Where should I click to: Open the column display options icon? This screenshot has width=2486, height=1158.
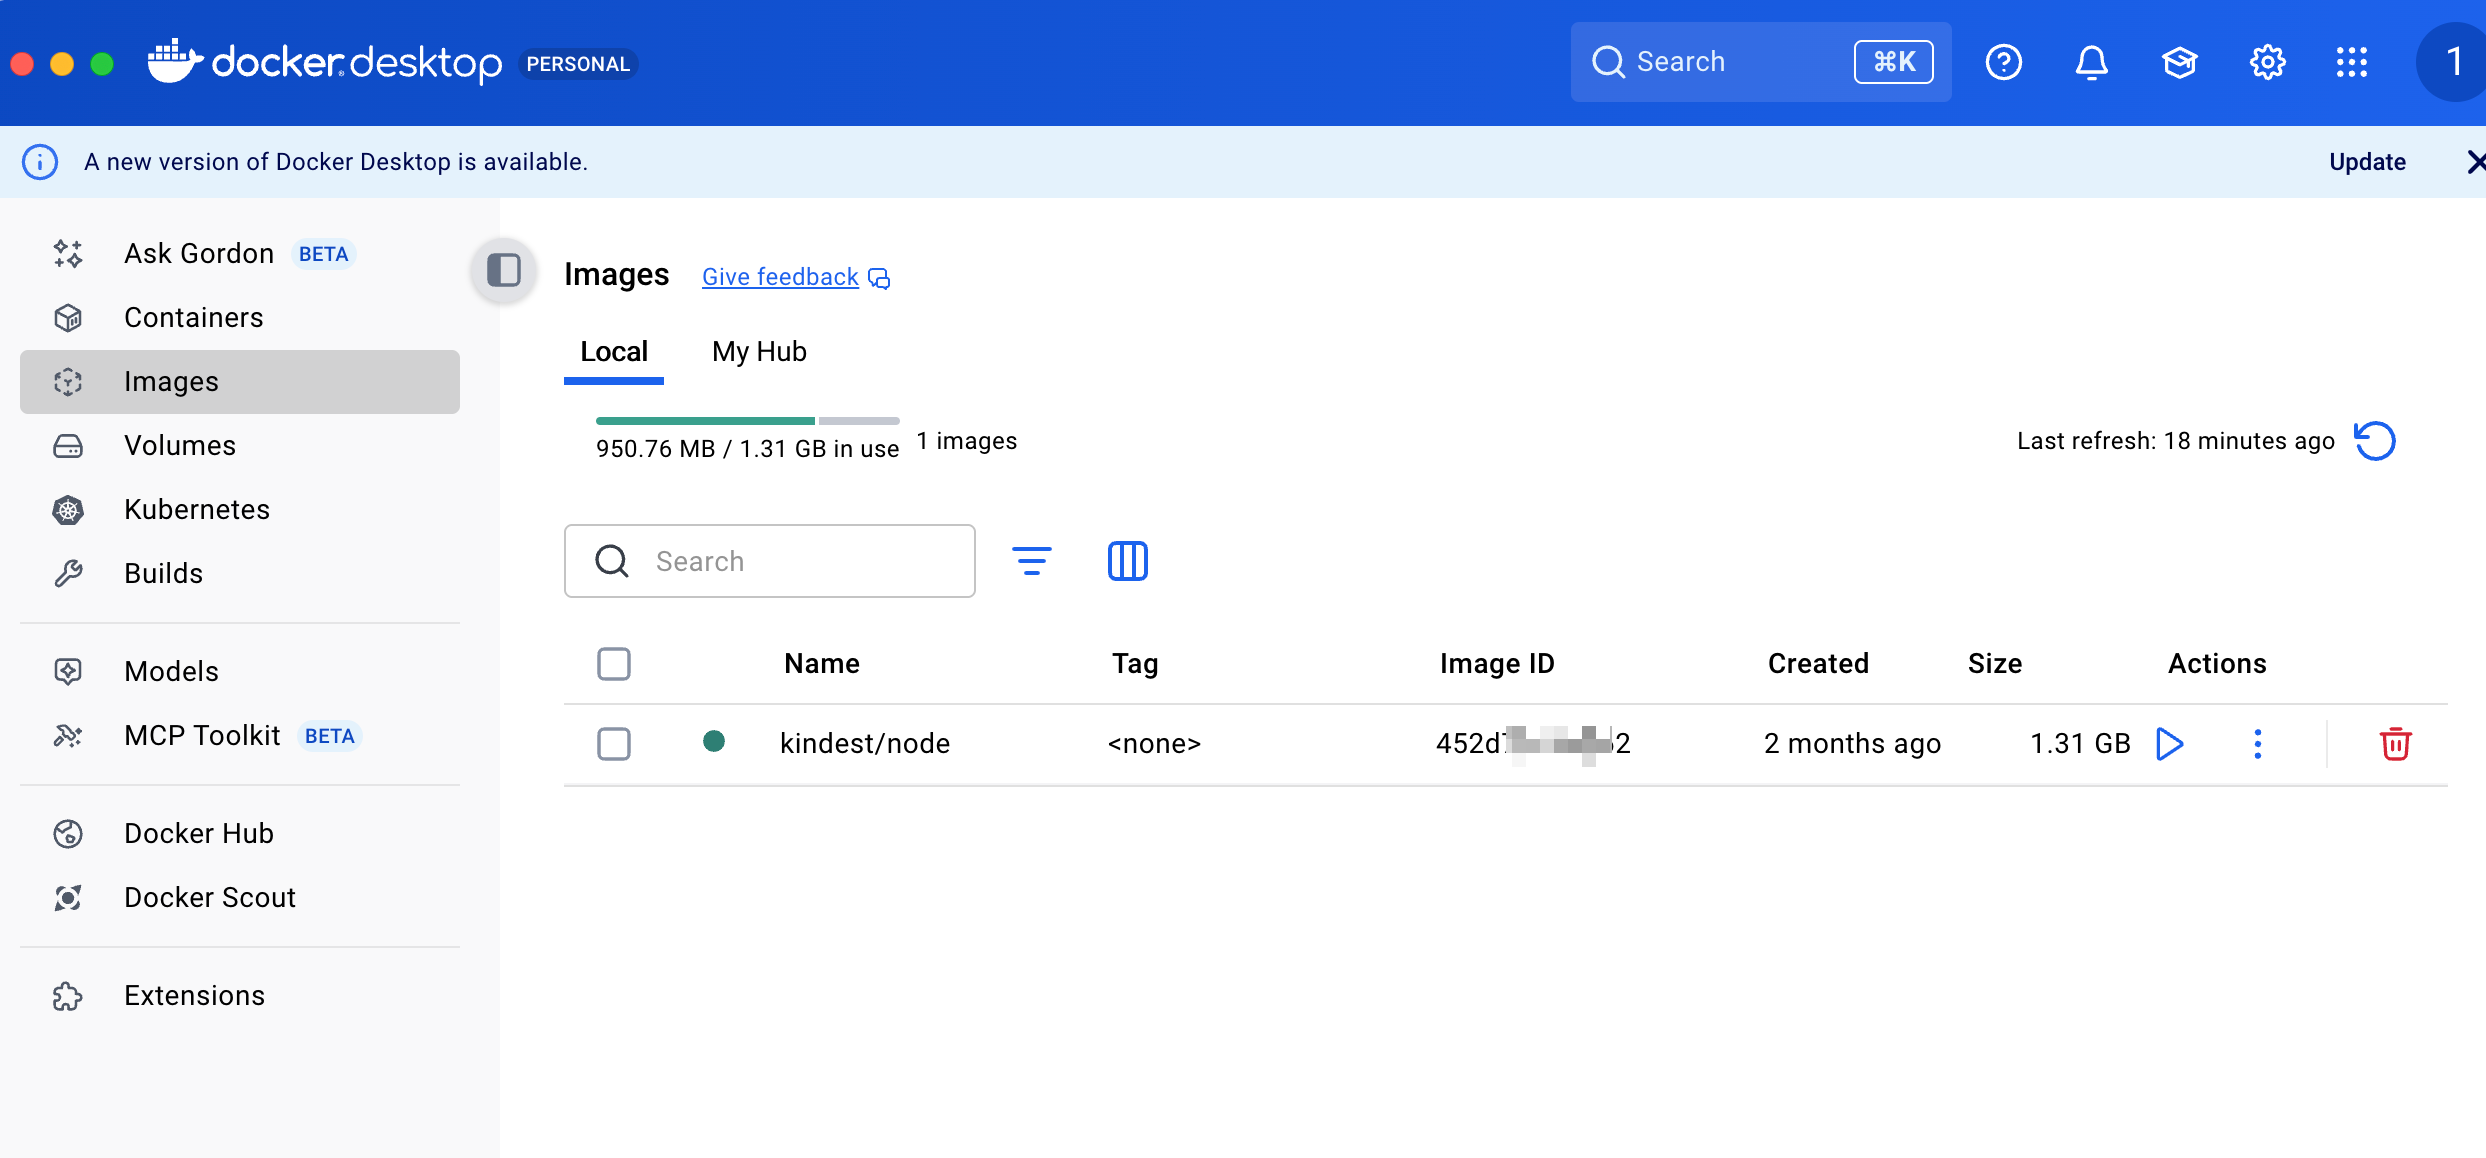[1127, 561]
